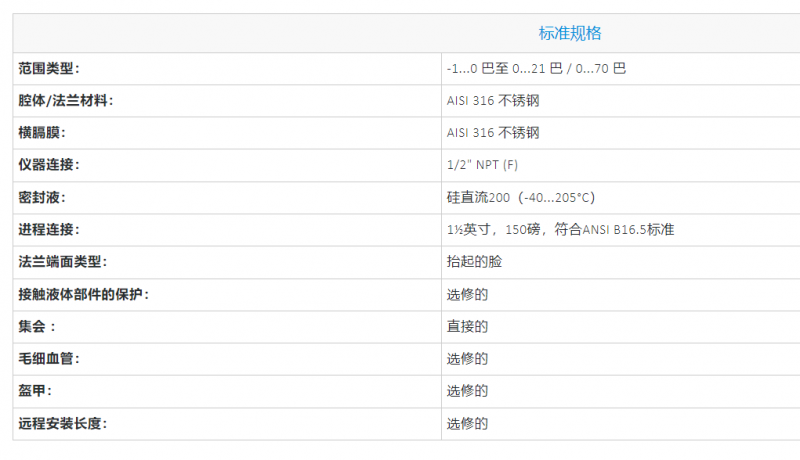Click the pressure range value in 范围类型 row

click(x=536, y=68)
